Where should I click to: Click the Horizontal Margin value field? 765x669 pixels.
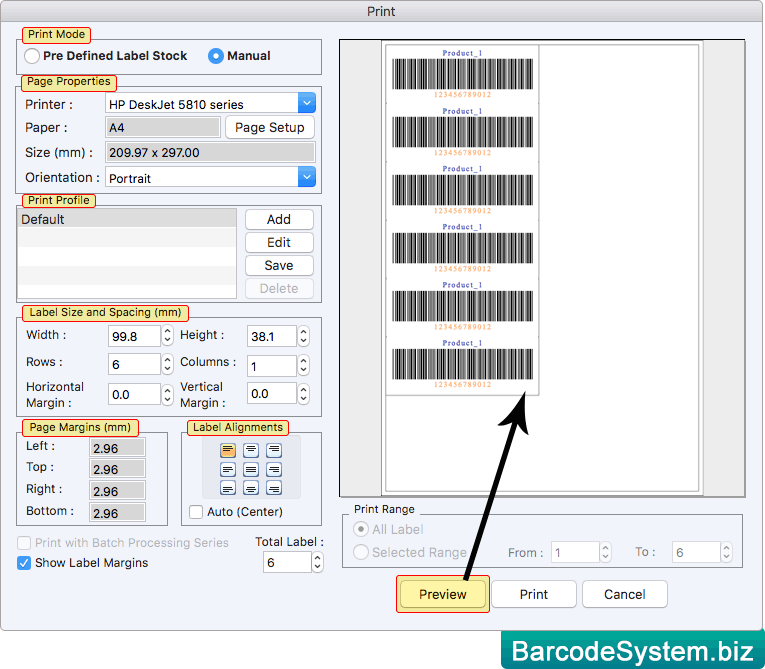(135, 394)
